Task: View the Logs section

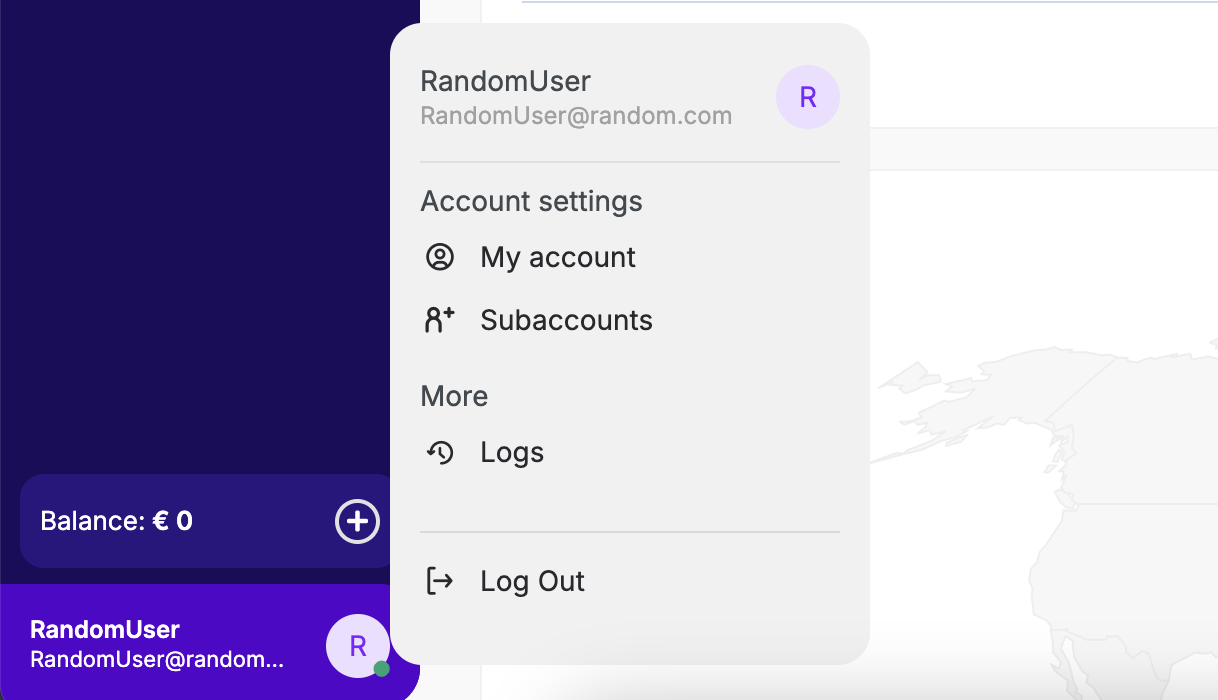Action: click(511, 452)
